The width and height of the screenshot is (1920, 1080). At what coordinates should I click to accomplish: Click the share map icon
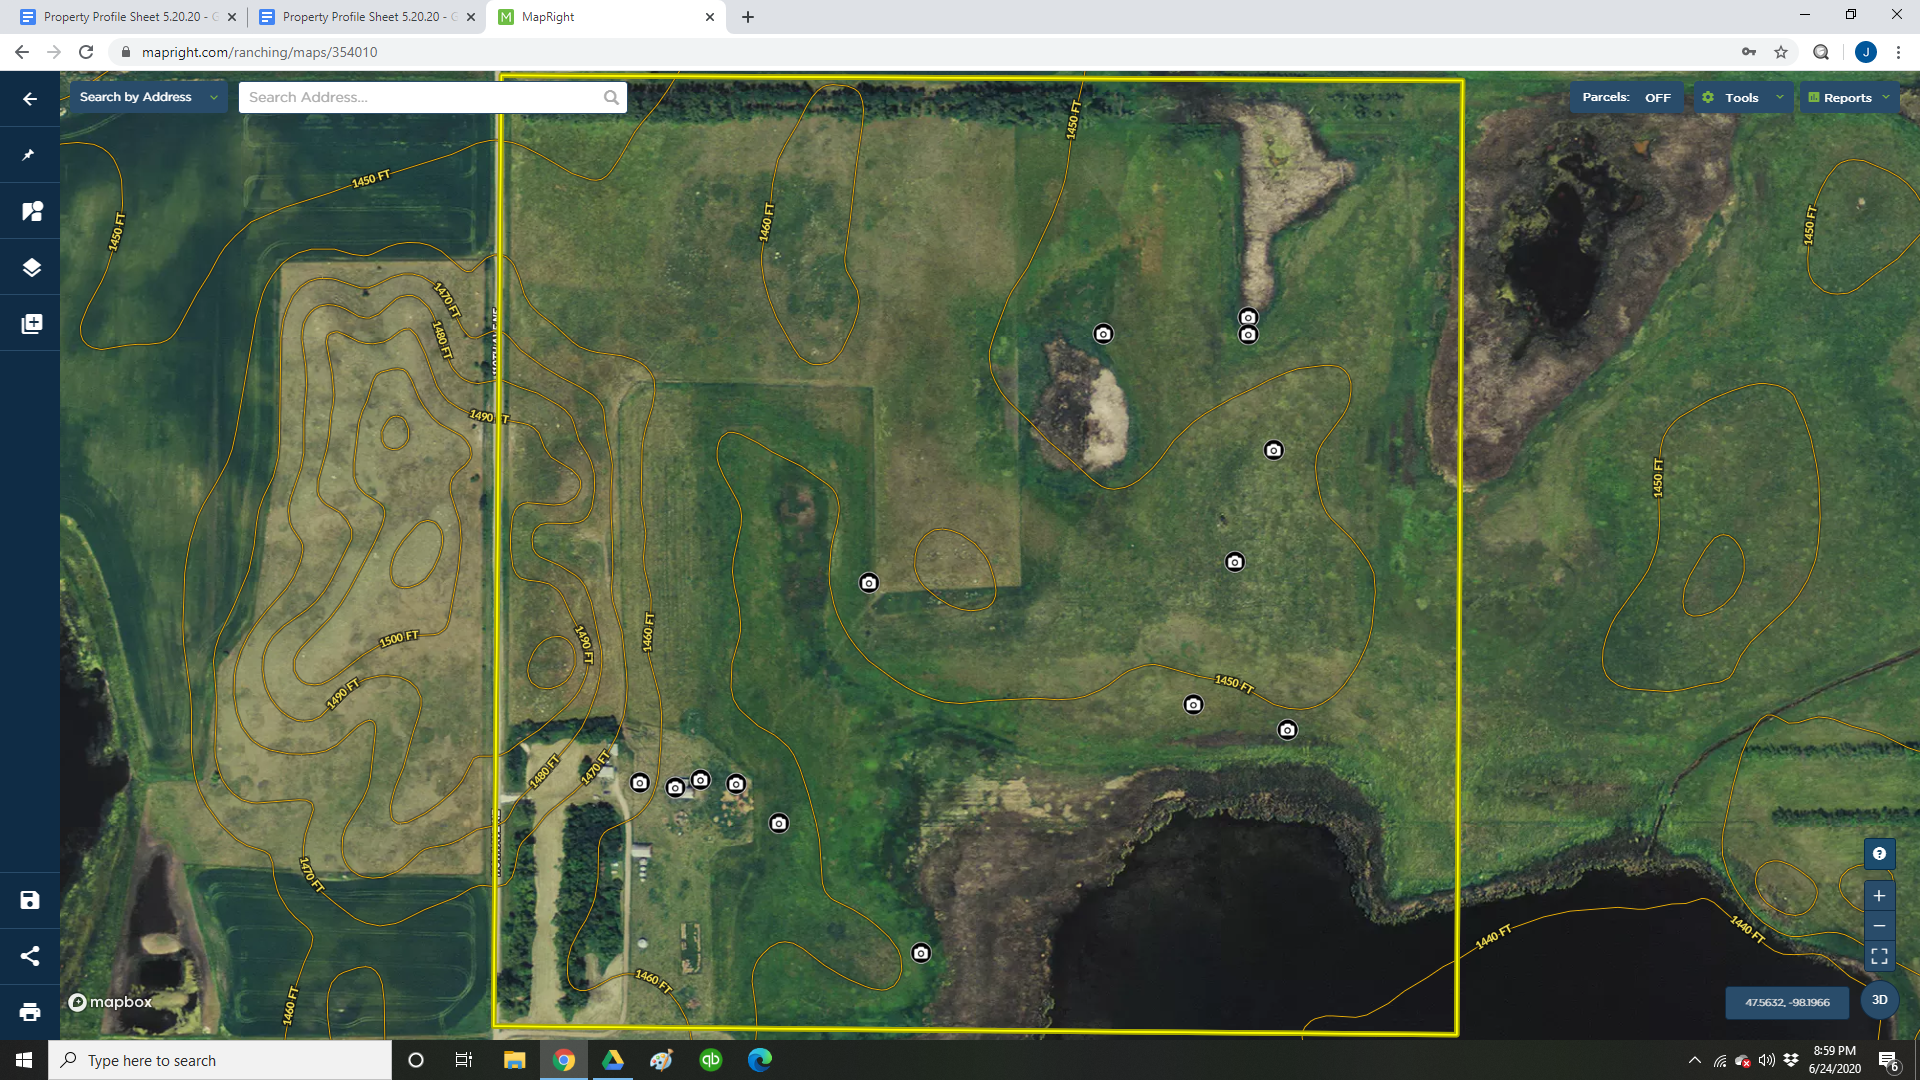[x=30, y=956]
